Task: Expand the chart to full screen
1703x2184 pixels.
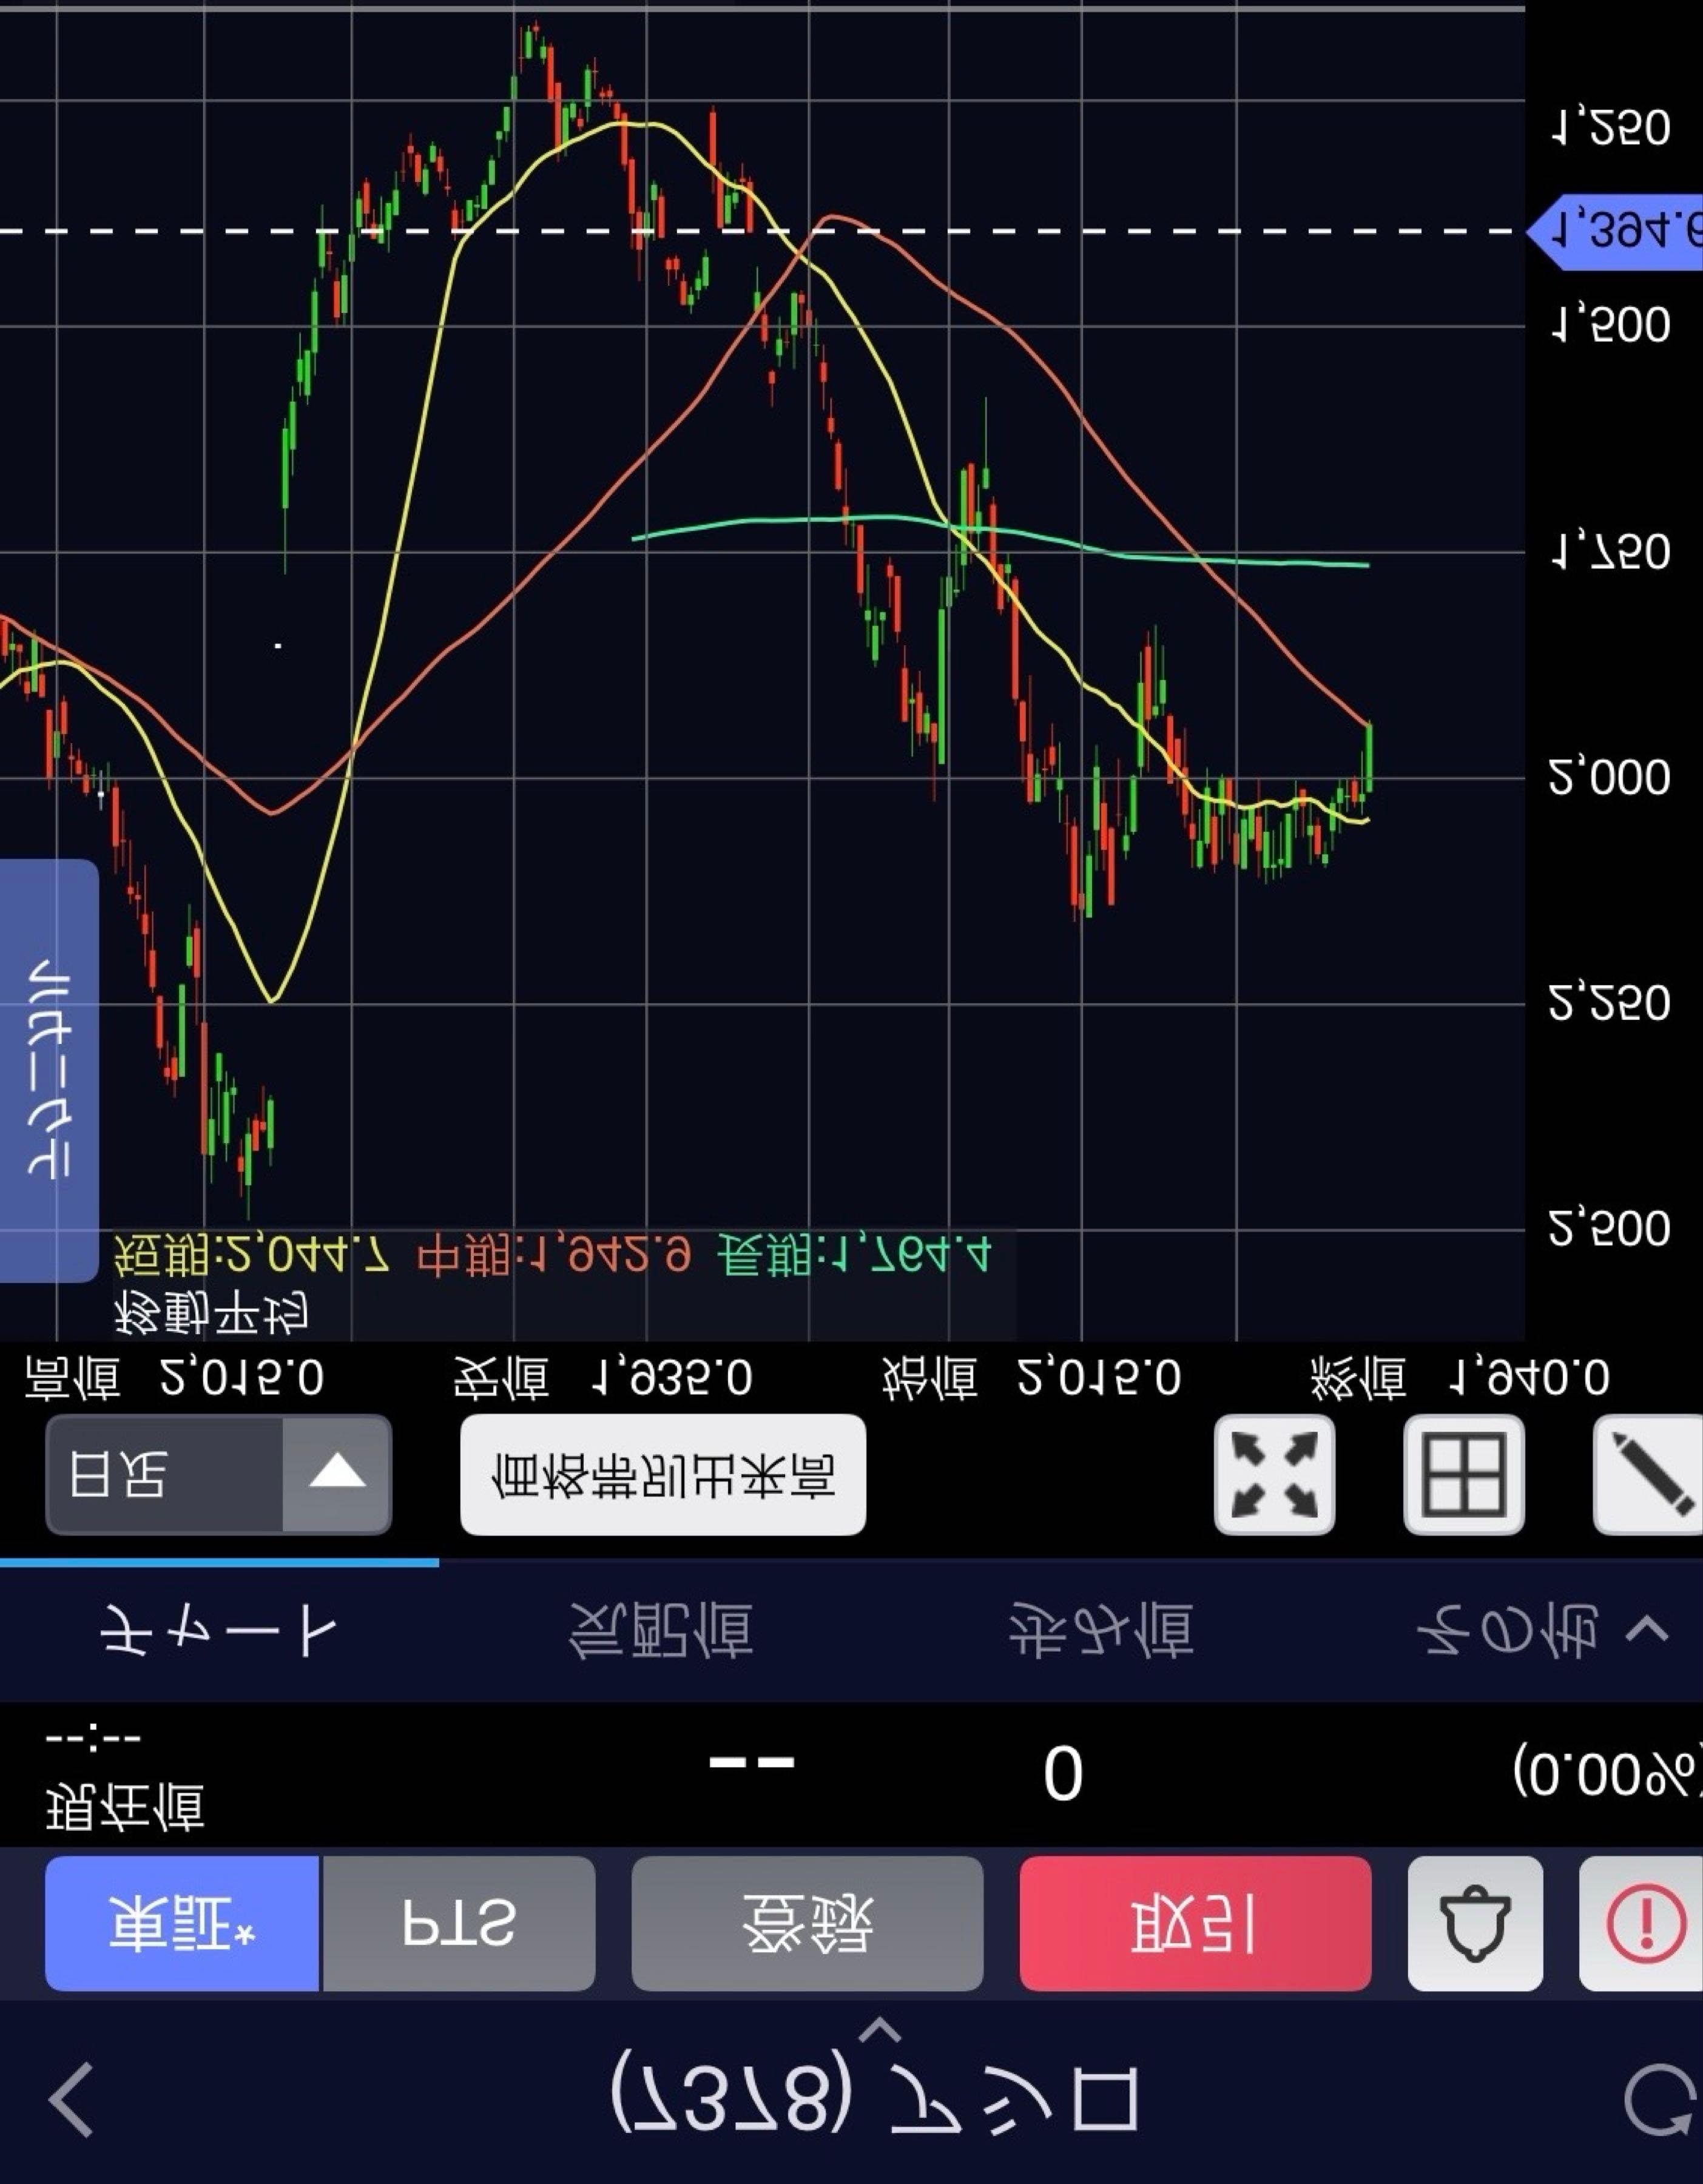Action: 1274,1475
